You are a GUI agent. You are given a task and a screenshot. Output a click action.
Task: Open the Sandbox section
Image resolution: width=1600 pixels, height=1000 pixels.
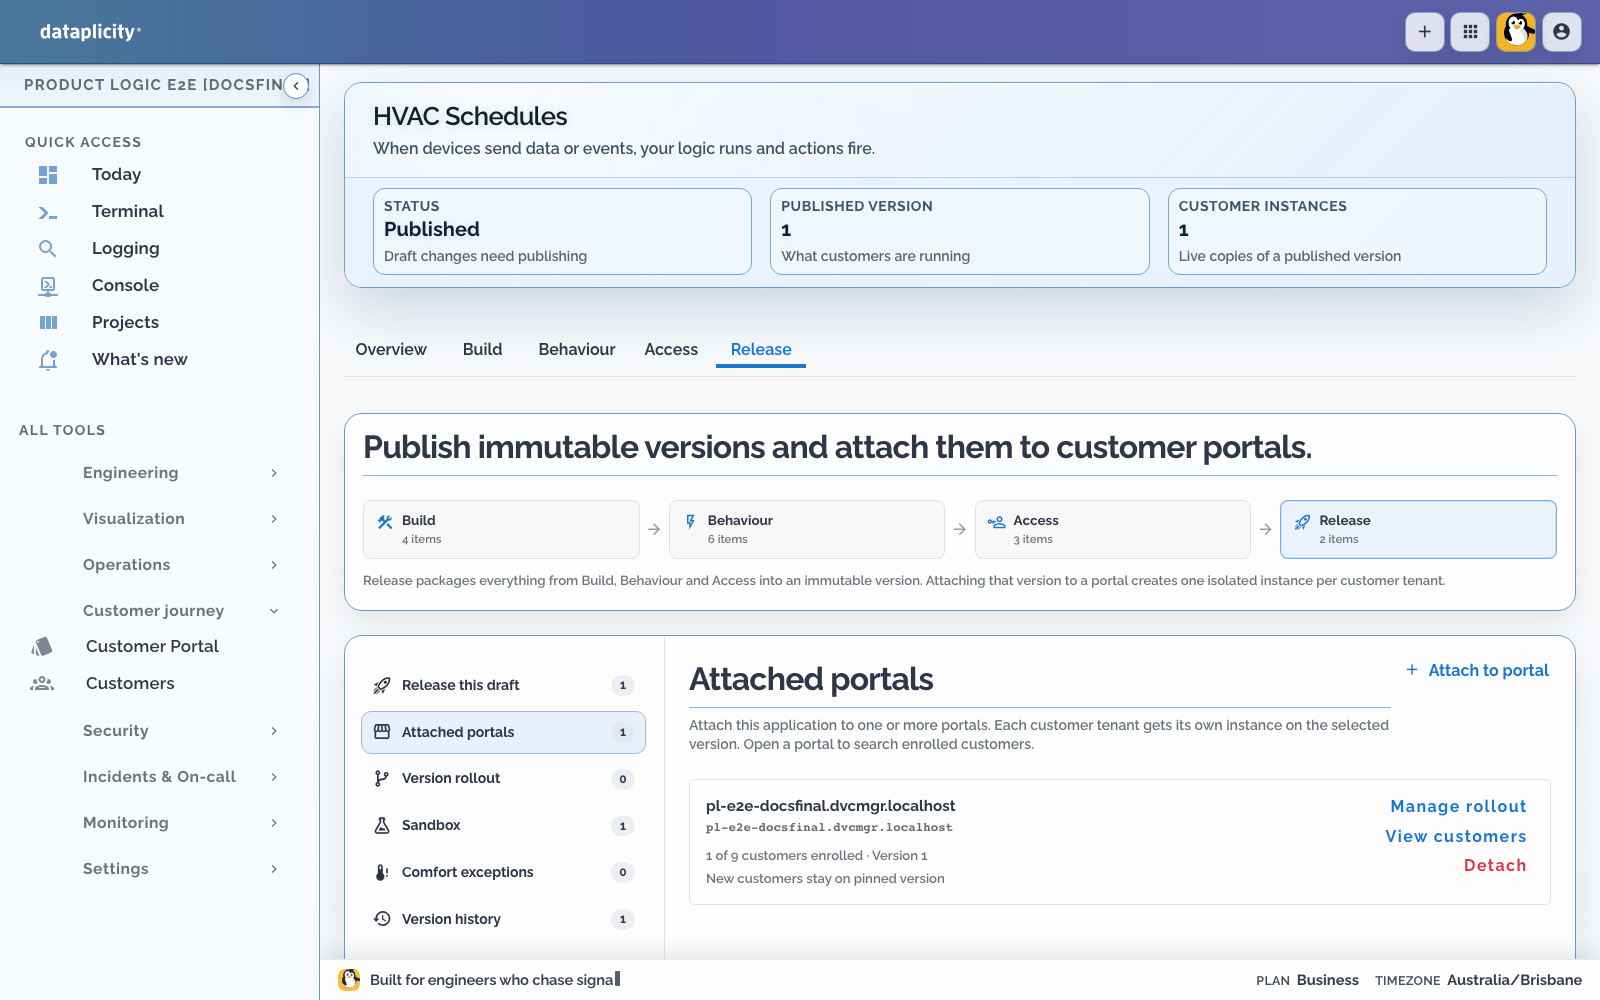[x=503, y=826]
